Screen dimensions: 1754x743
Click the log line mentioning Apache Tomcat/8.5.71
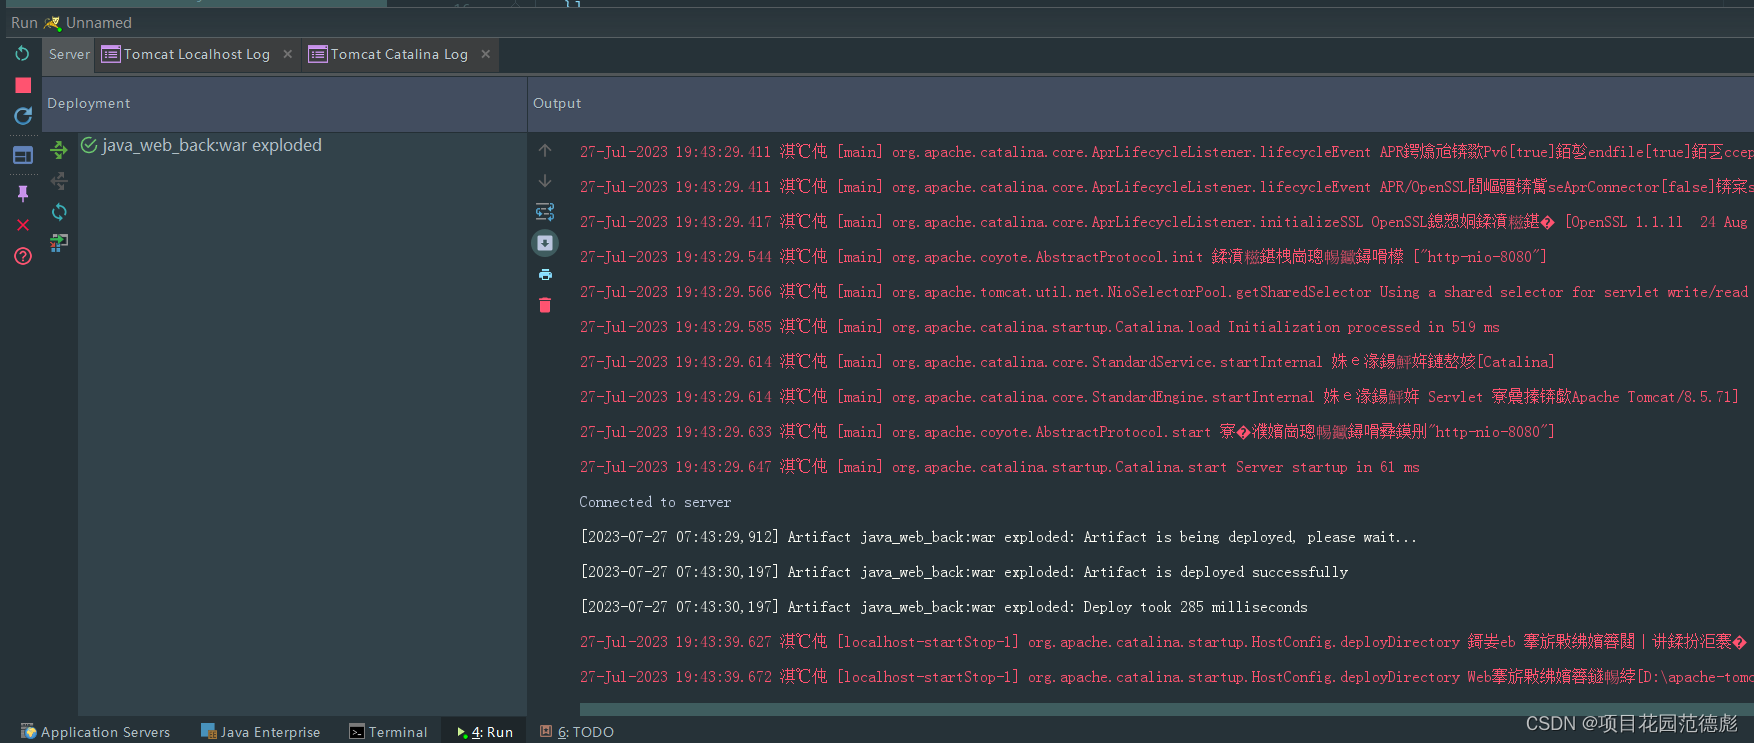[1159, 397]
